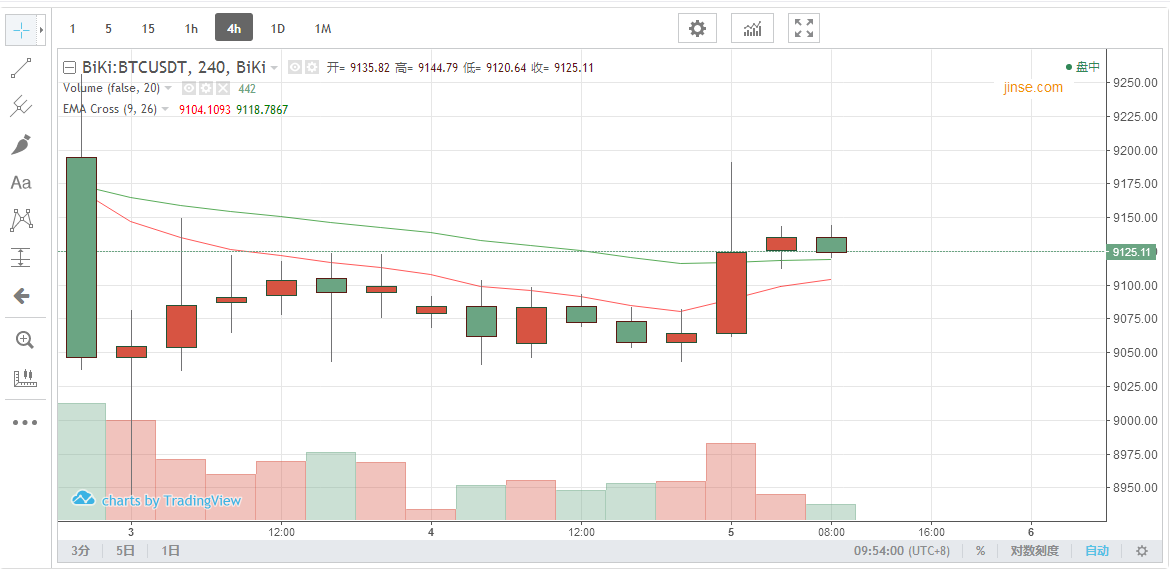1170x570 pixels.
Task: Open chart settings gear in top toolbar
Action: (697, 28)
